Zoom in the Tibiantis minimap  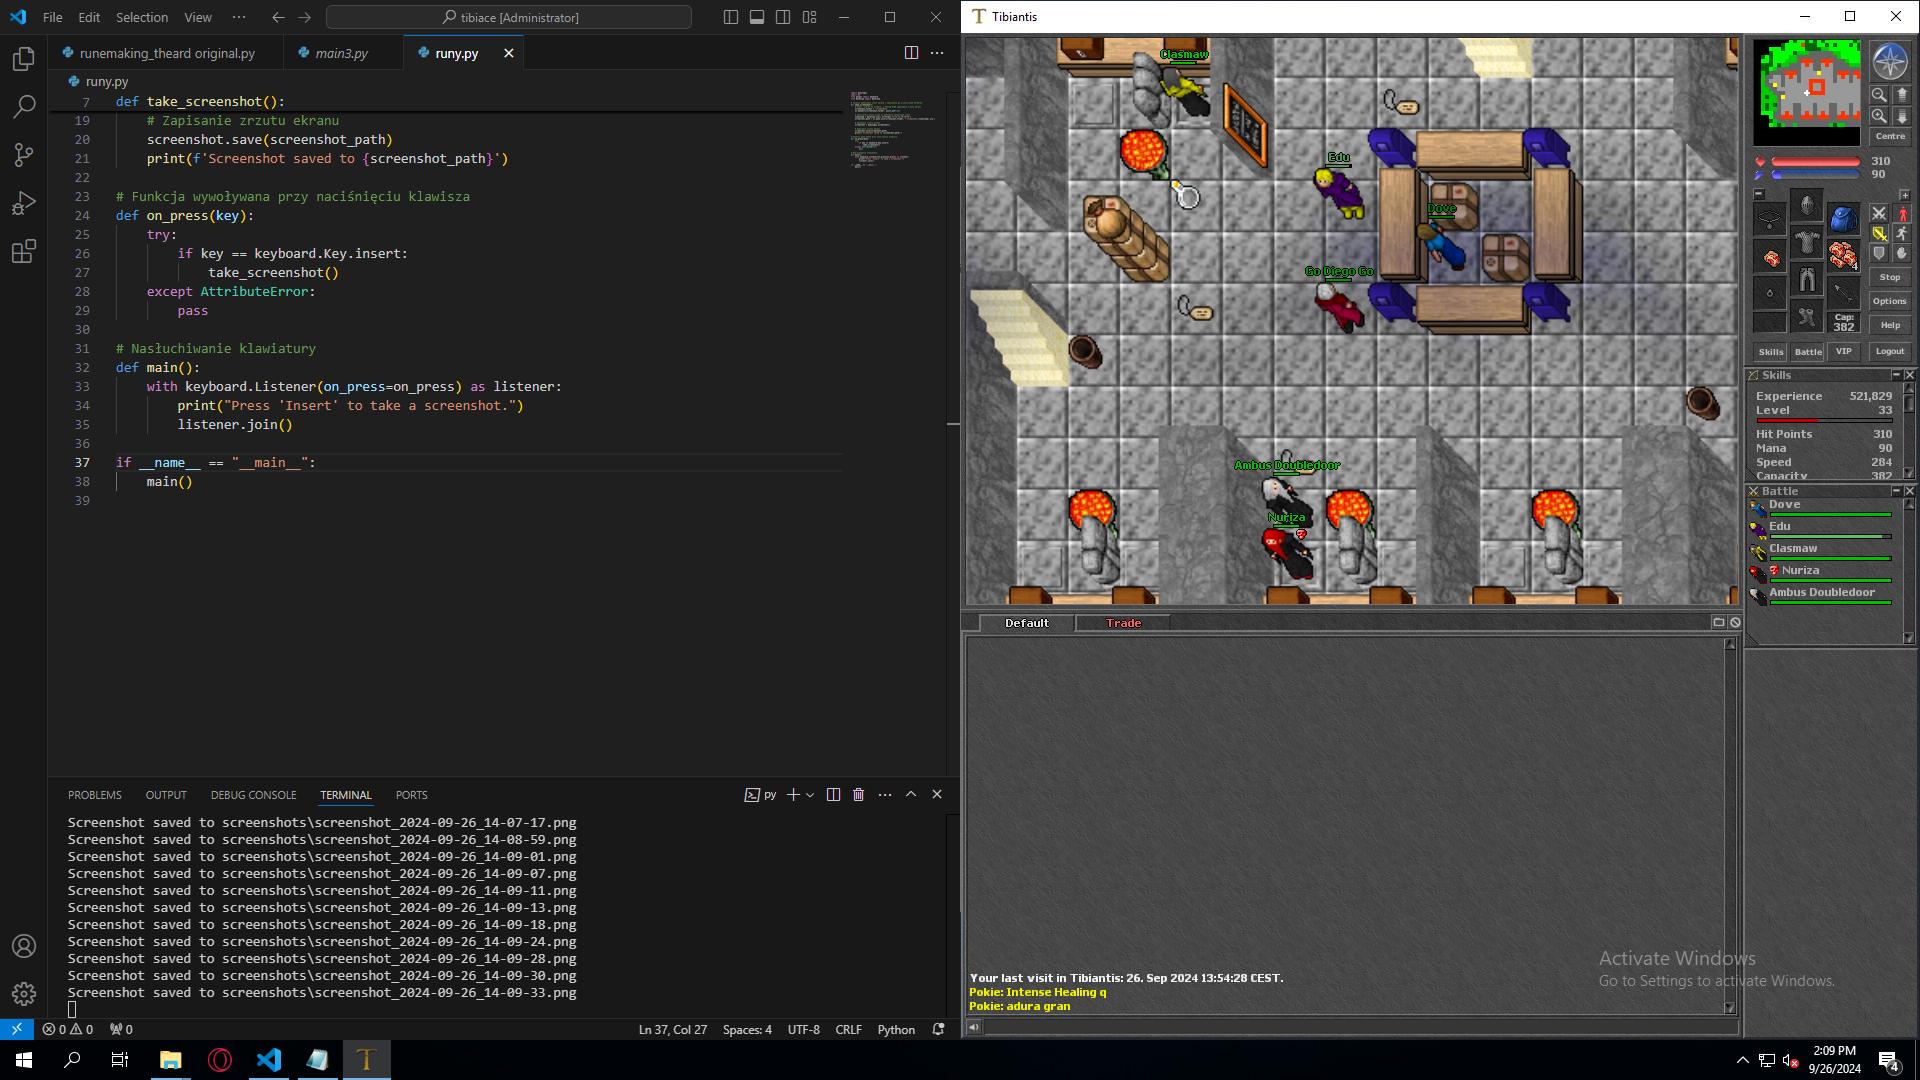point(1879,116)
